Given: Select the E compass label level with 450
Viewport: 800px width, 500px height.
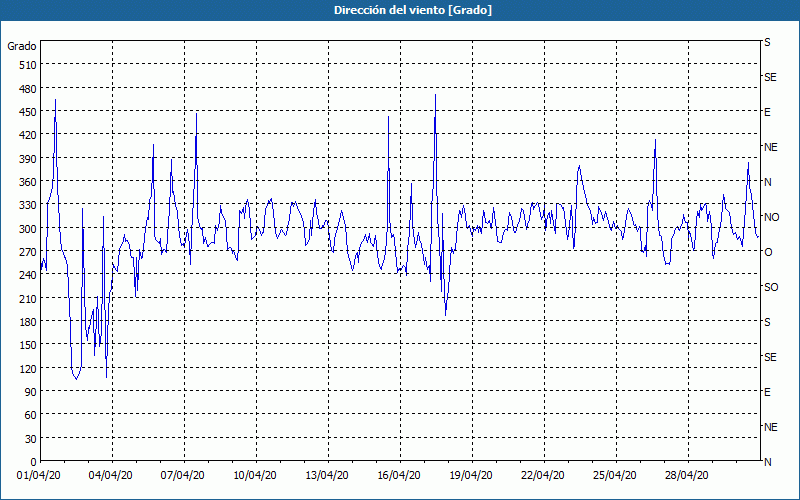Looking at the screenshot, I should [767, 112].
